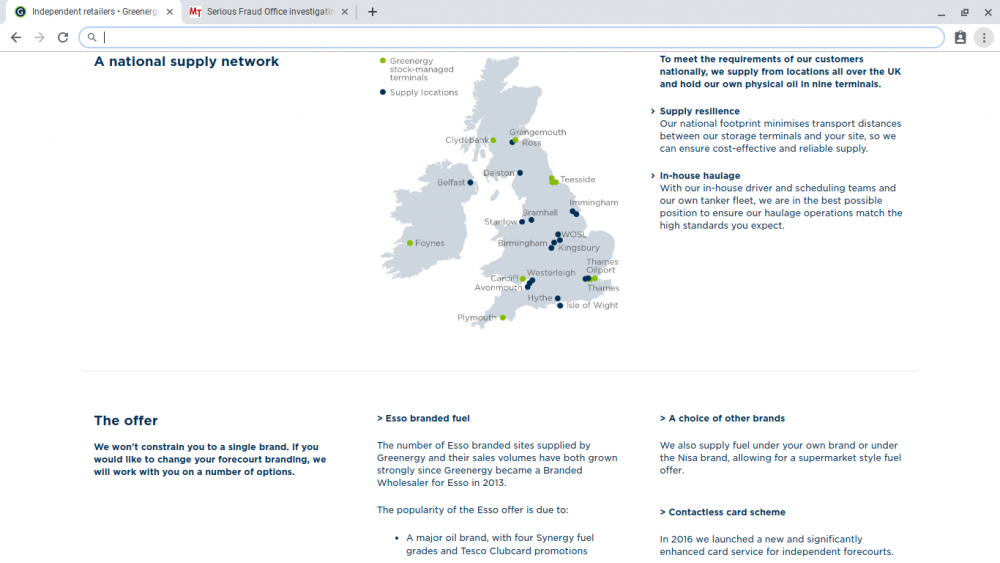This screenshot has width=1000, height=563.
Task: Click the Immingham supply location marker
Action: [x=575, y=213]
